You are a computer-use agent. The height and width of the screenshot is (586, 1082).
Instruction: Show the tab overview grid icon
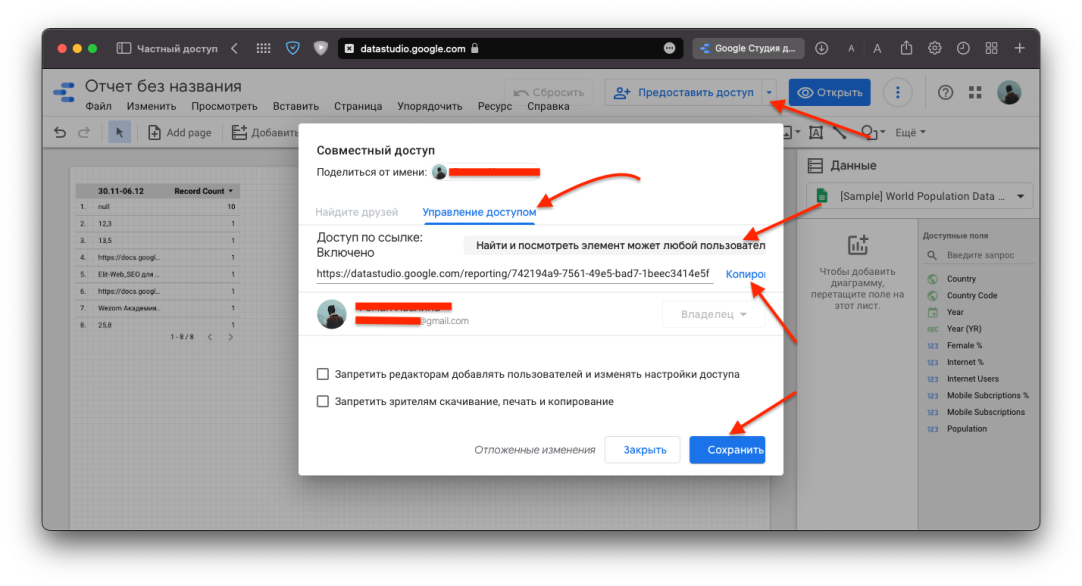point(991,48)
